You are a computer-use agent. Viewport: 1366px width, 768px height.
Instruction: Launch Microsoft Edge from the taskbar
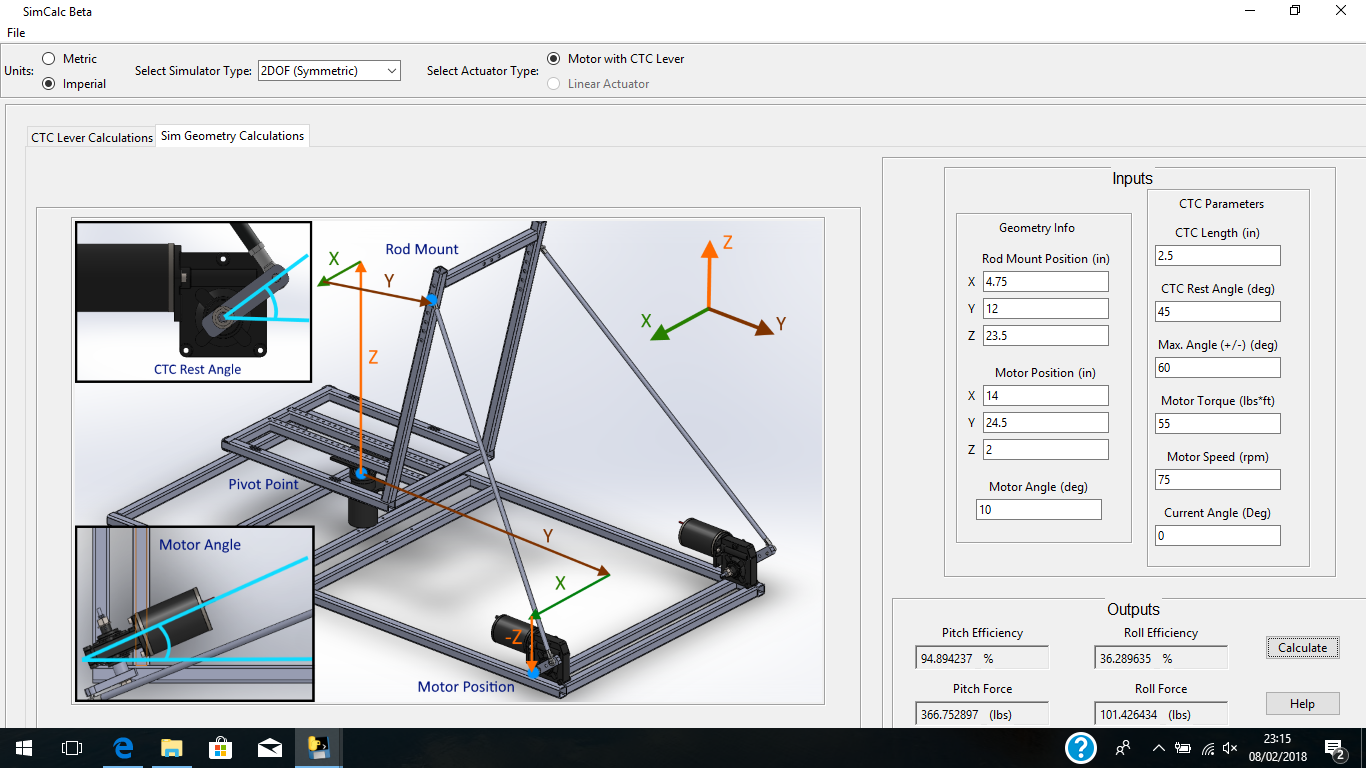click(123, 747)
